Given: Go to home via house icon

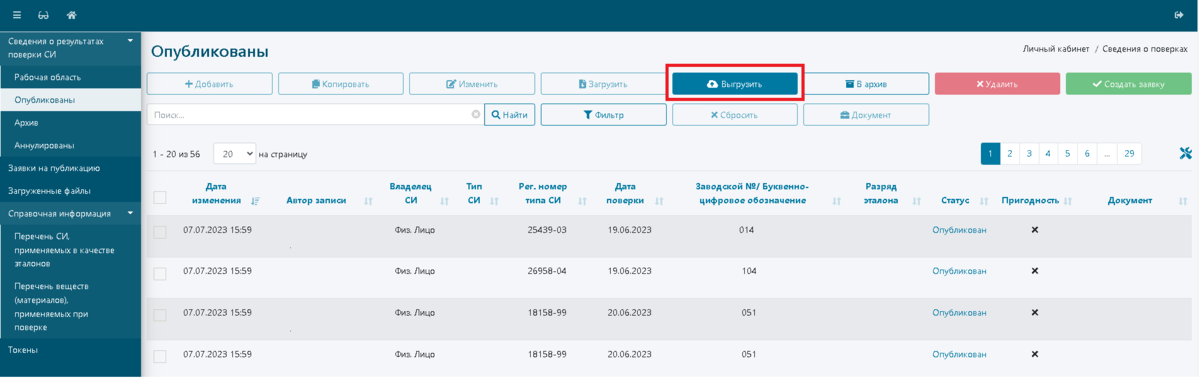Looking at the screenshot, I should click(71, 15).
